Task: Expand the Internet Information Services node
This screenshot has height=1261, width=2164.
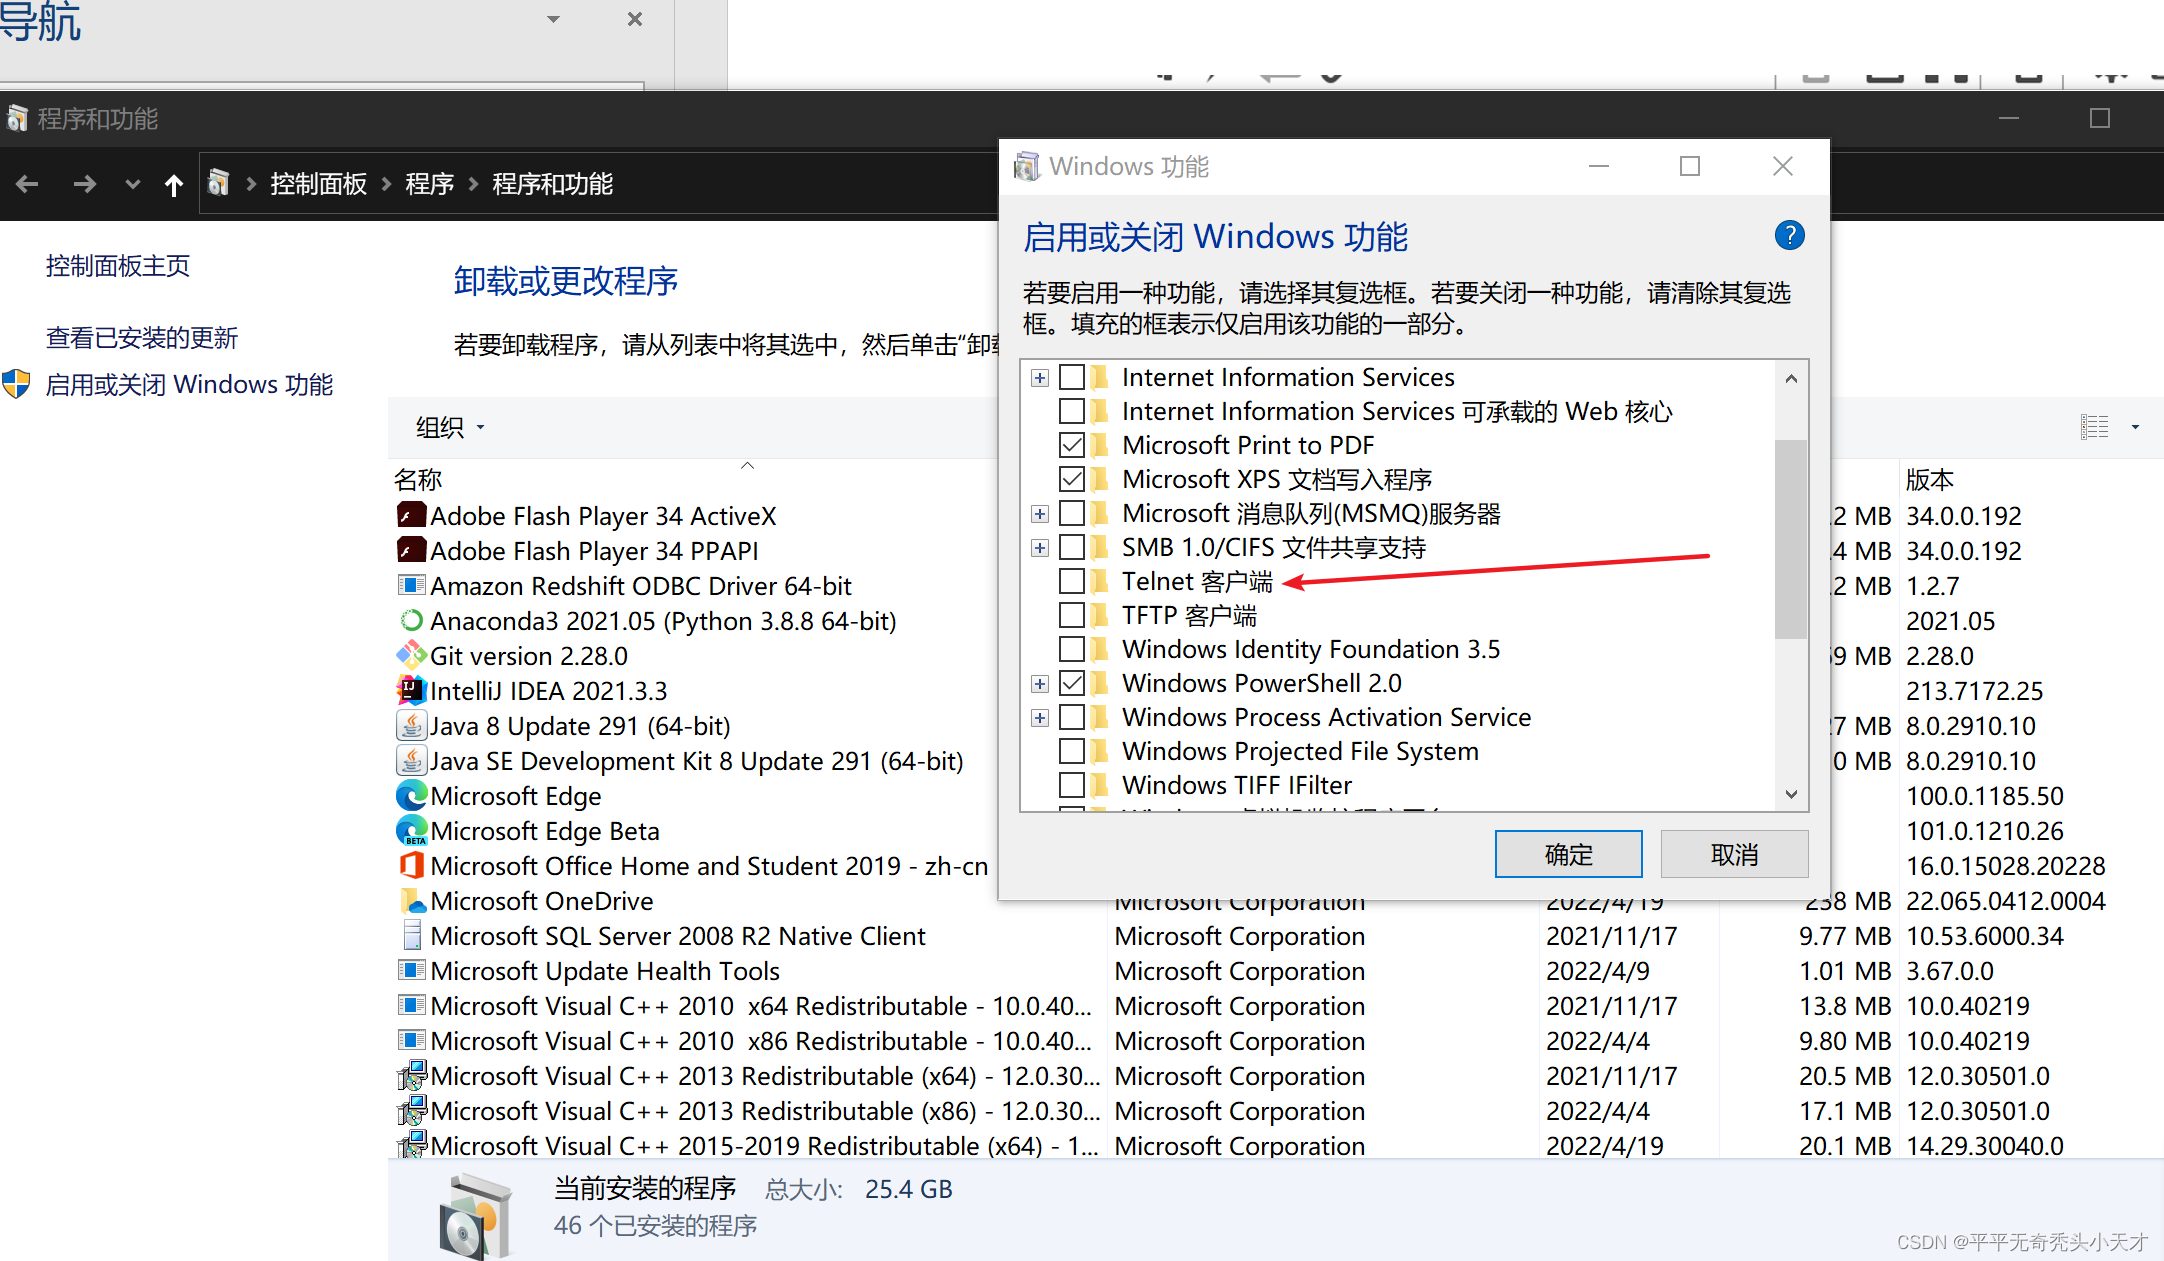Action: (1040, 378)
